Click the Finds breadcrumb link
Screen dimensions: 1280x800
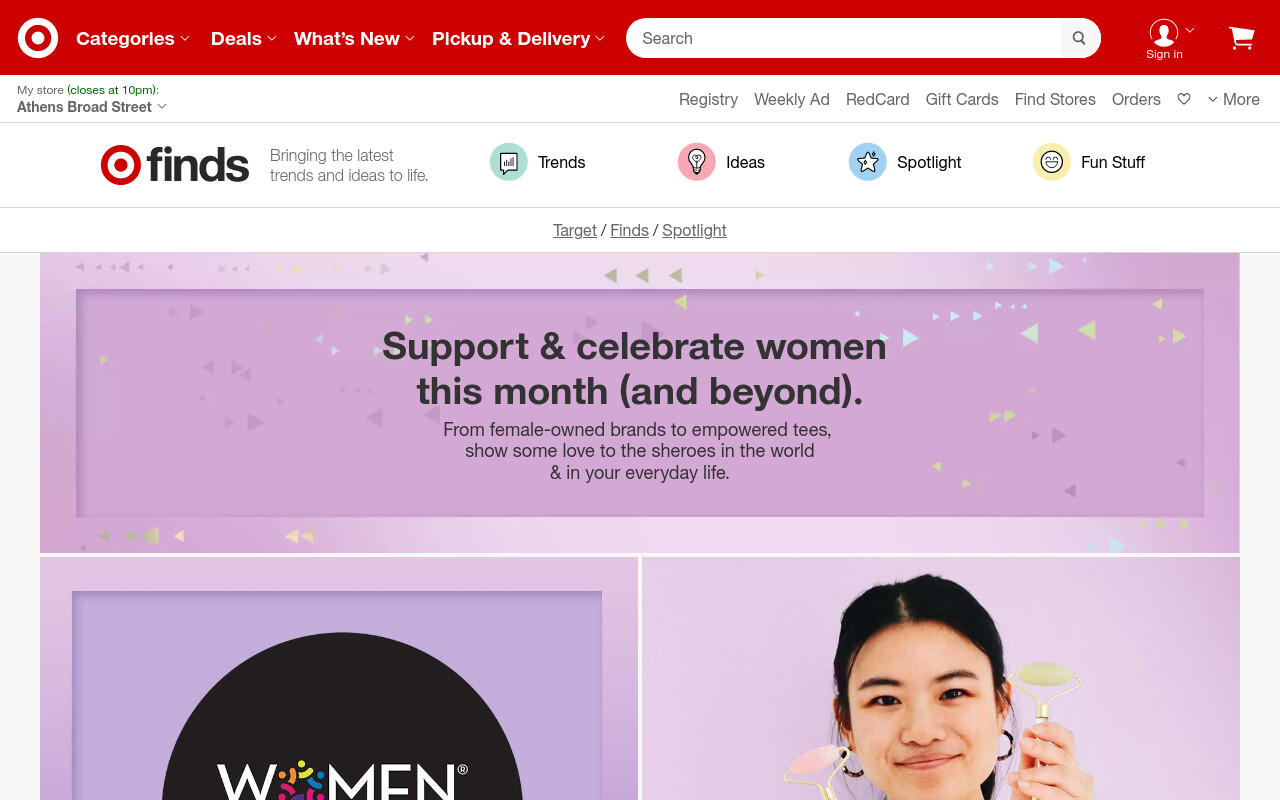[629, 230]
